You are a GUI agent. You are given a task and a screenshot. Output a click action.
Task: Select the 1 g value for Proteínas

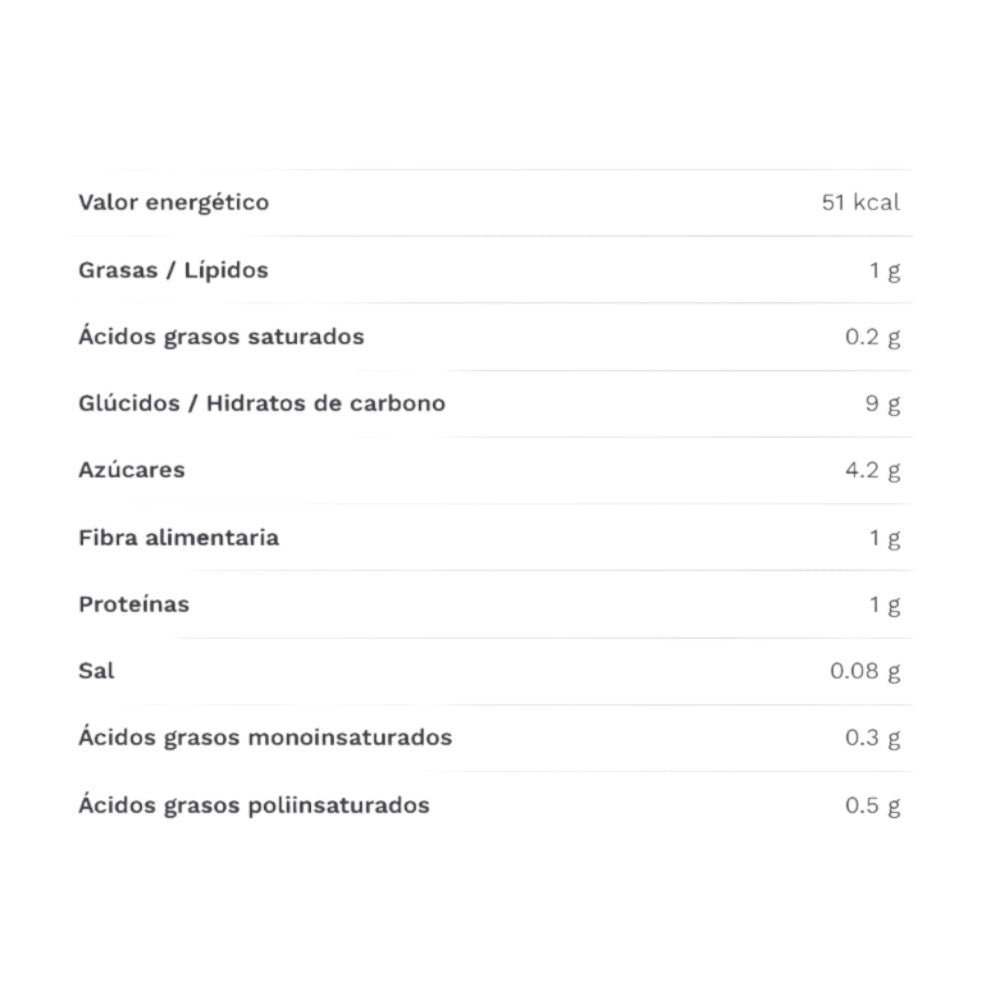pyautogui.click(x=884, y=605)
